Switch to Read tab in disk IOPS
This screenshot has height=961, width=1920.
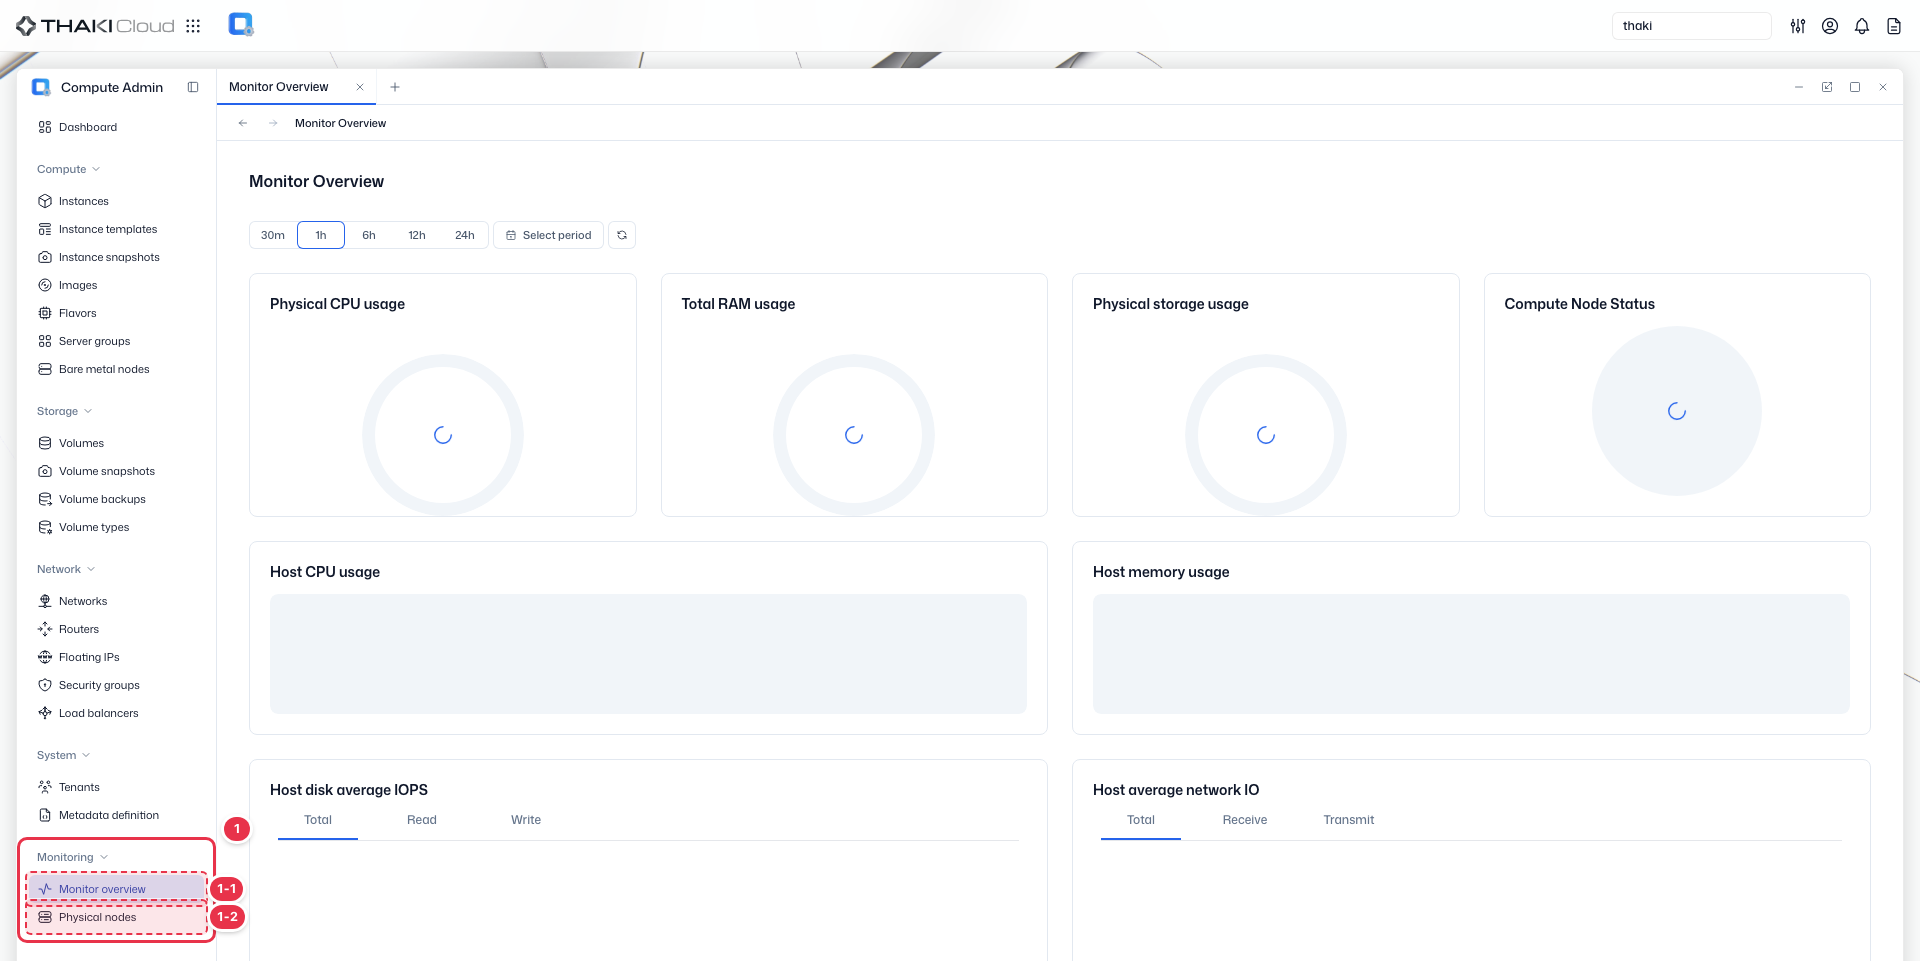coord(422,820)
